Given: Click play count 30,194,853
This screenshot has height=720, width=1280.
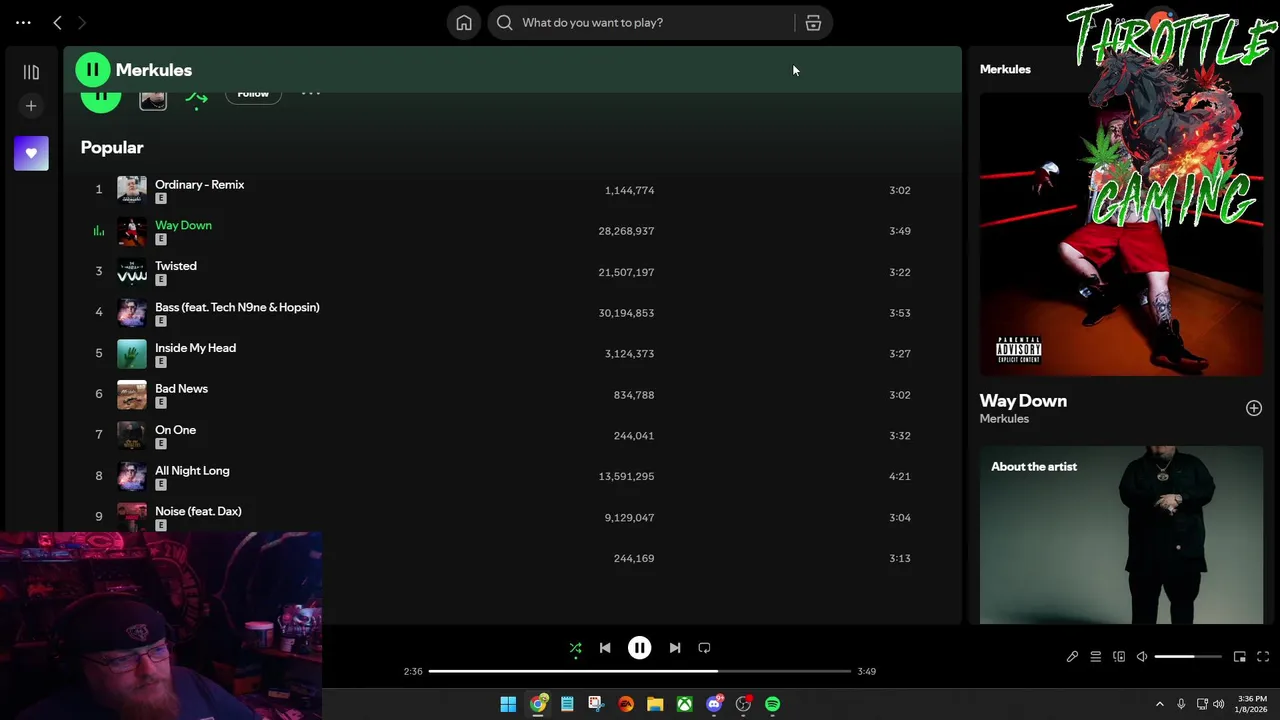Looking at the screenshot, I should (626, 313).
